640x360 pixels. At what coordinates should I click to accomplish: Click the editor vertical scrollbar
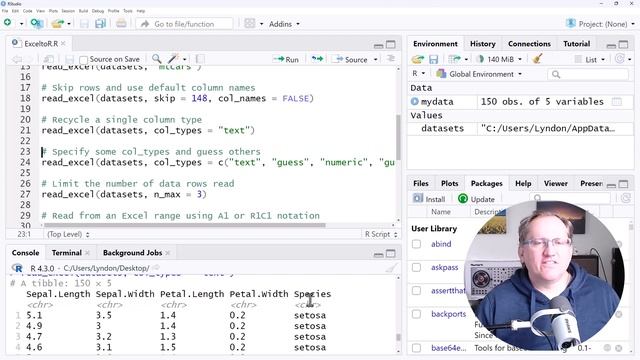[398, 137]
